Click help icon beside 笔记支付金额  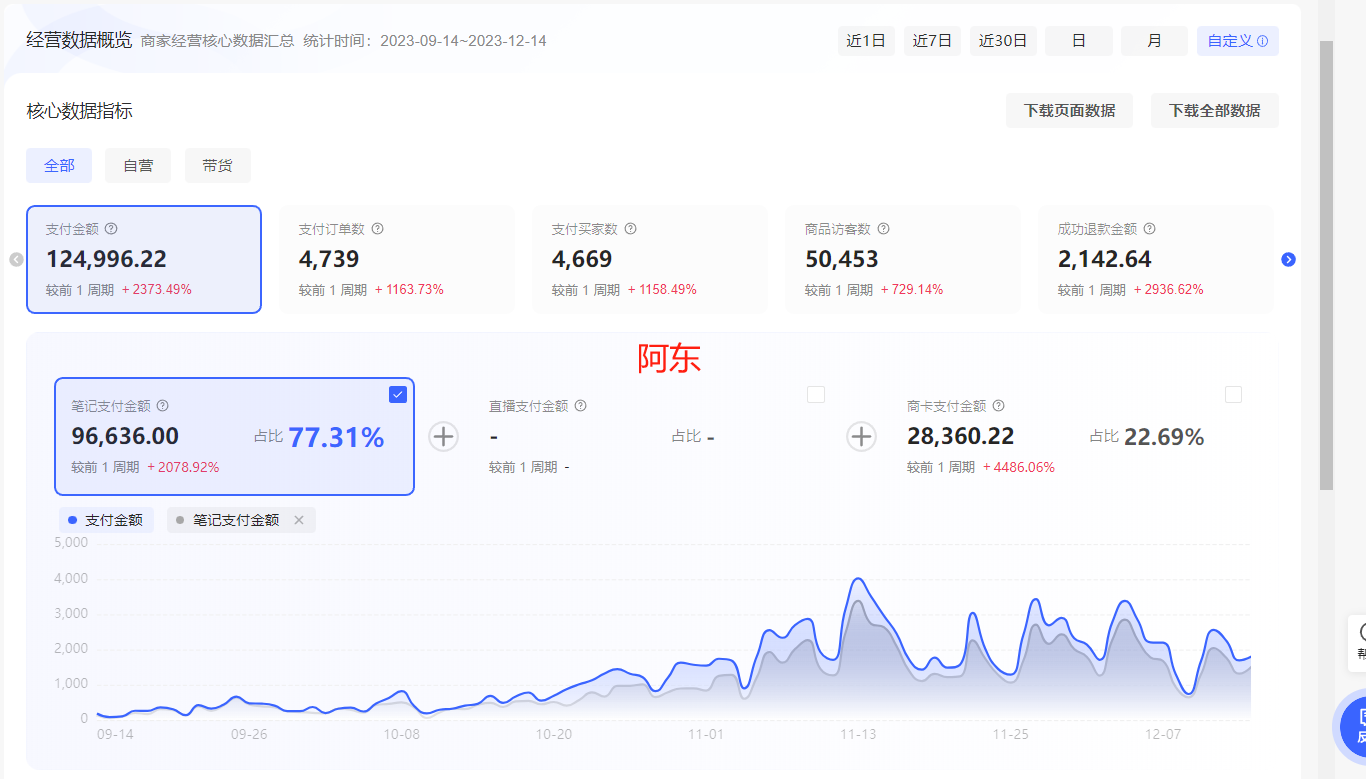[x=163, y=406]
